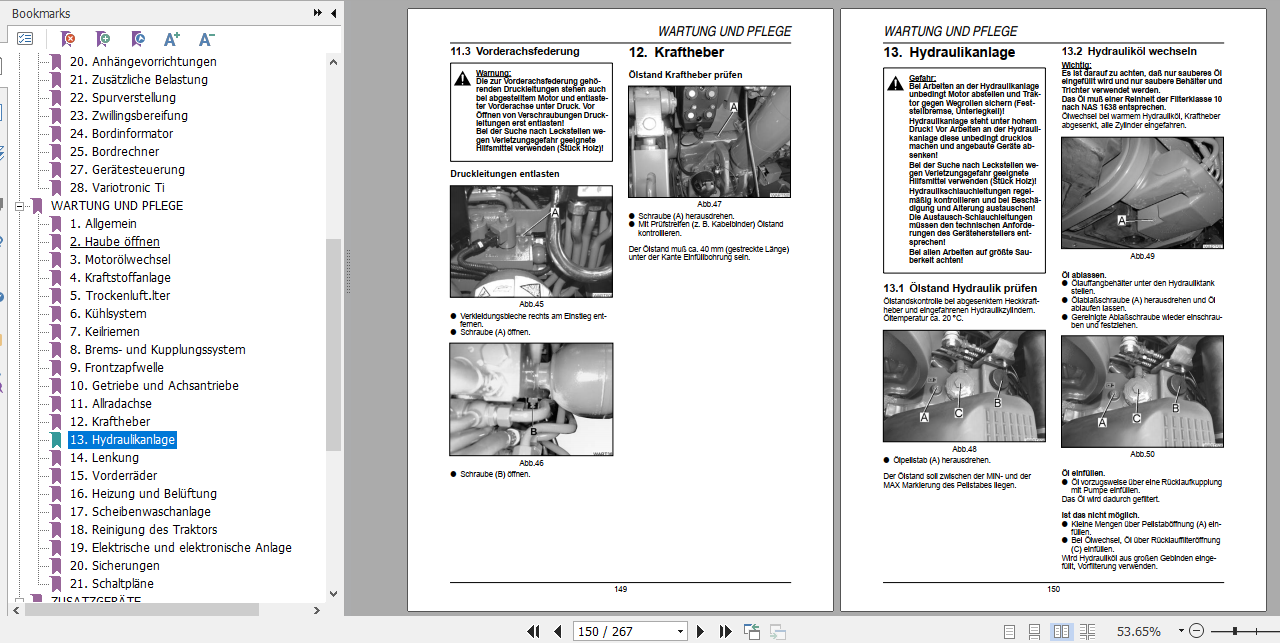Open bookmark 6. Kühlsystem
Viewport: 1280px width, 643px height.
pyautogui.click(x=108, y=314)
